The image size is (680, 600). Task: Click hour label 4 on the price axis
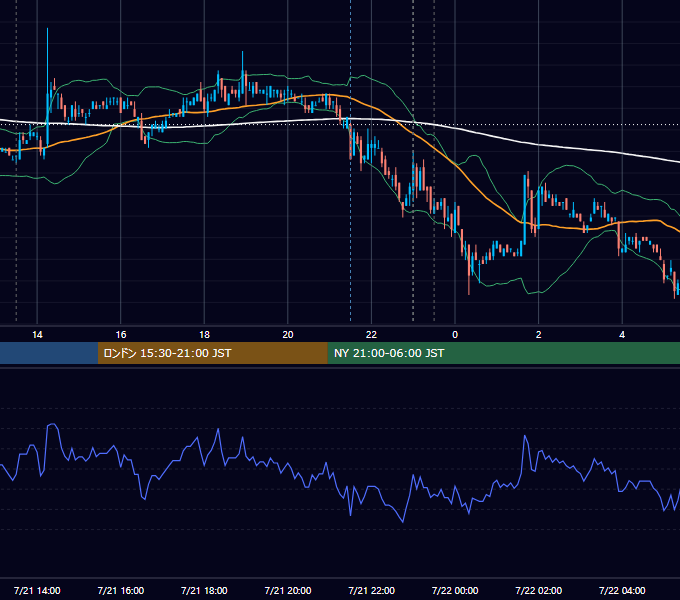click(x=622, y=335)
